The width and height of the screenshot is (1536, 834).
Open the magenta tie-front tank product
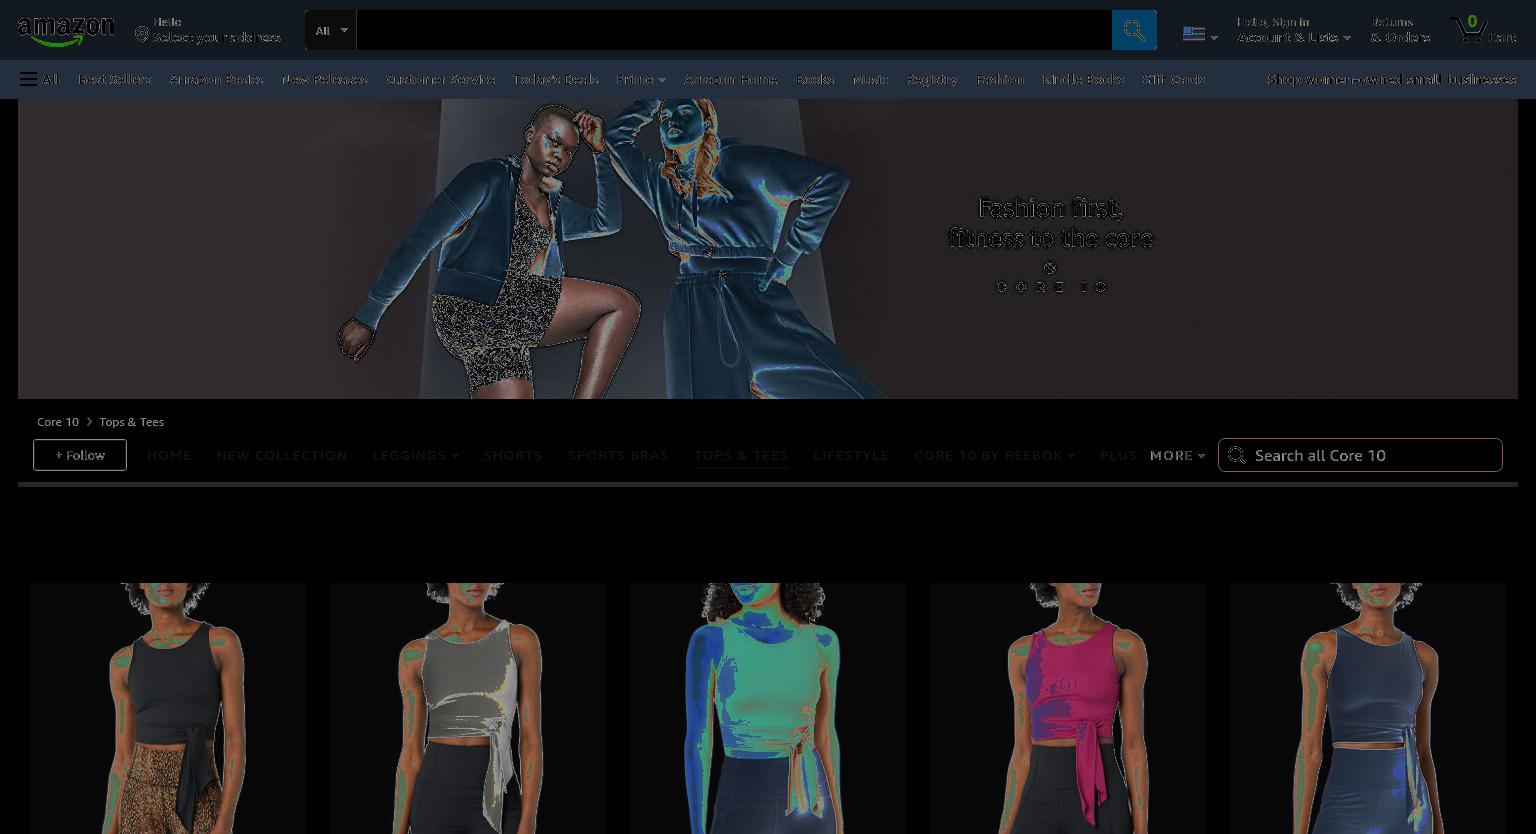[x=1068, y=708]
